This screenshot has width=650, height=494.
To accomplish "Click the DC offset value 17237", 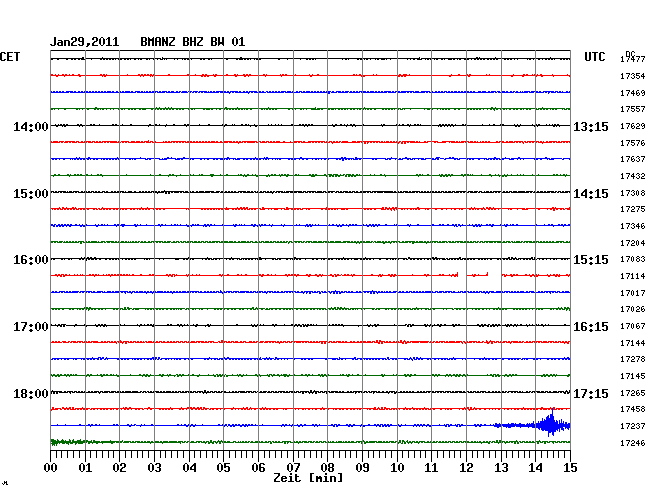I will (633, 426).
